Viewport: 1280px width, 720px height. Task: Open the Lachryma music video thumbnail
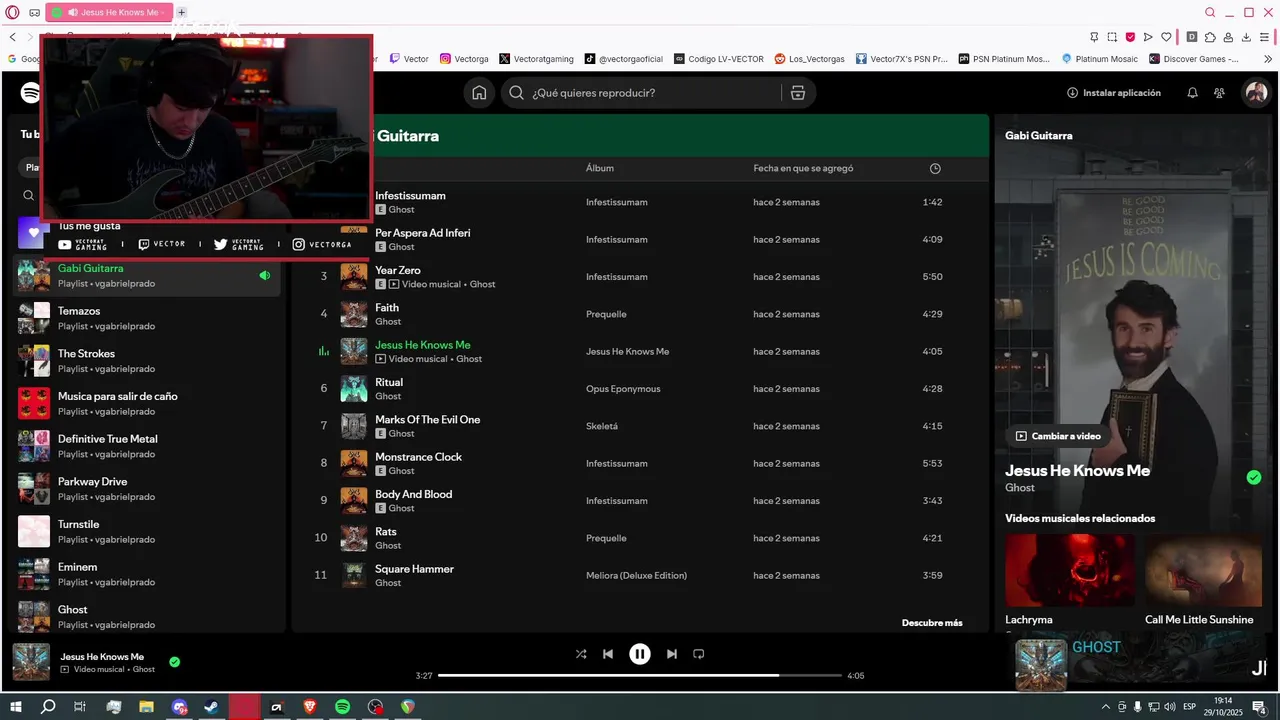[x=1070, y=570]
